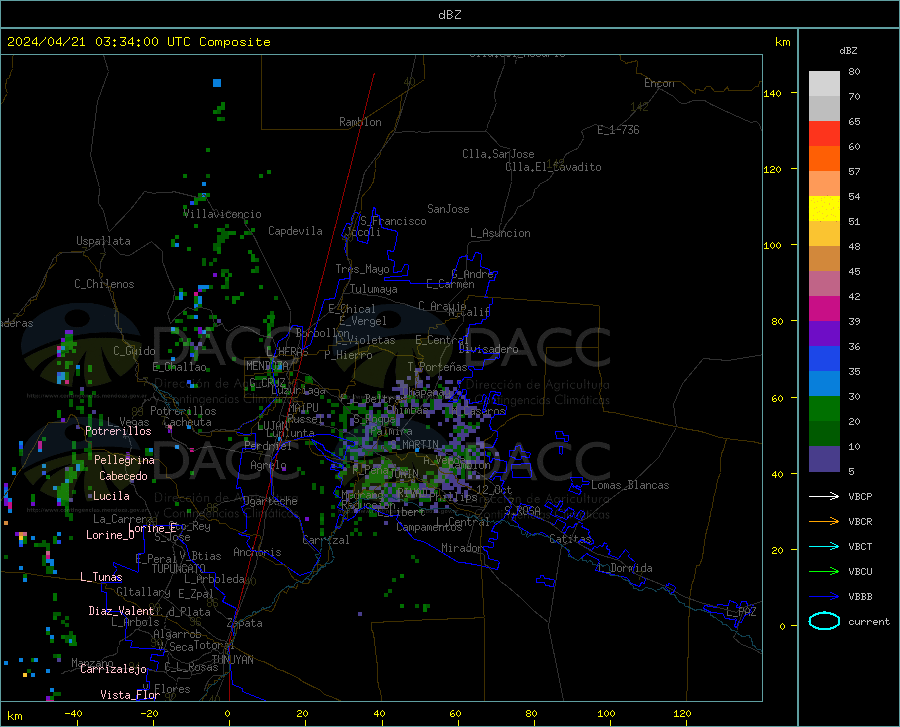This screenshot has width=900, height=727.
Task: Click the Lomas_Blancas place label
Action: pyautogui.click(x=630, y=485)
